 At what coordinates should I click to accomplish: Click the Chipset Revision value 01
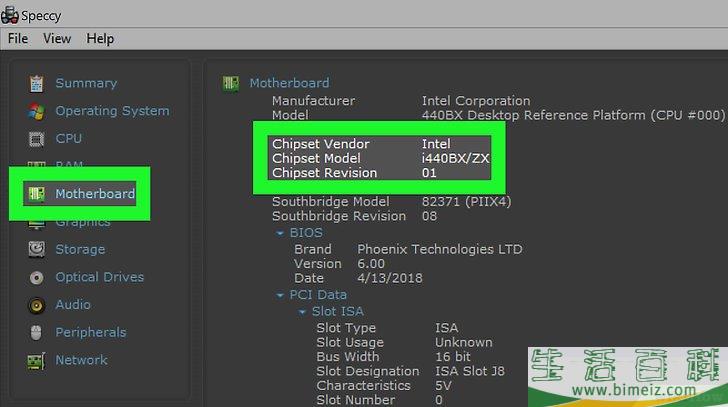429,173
